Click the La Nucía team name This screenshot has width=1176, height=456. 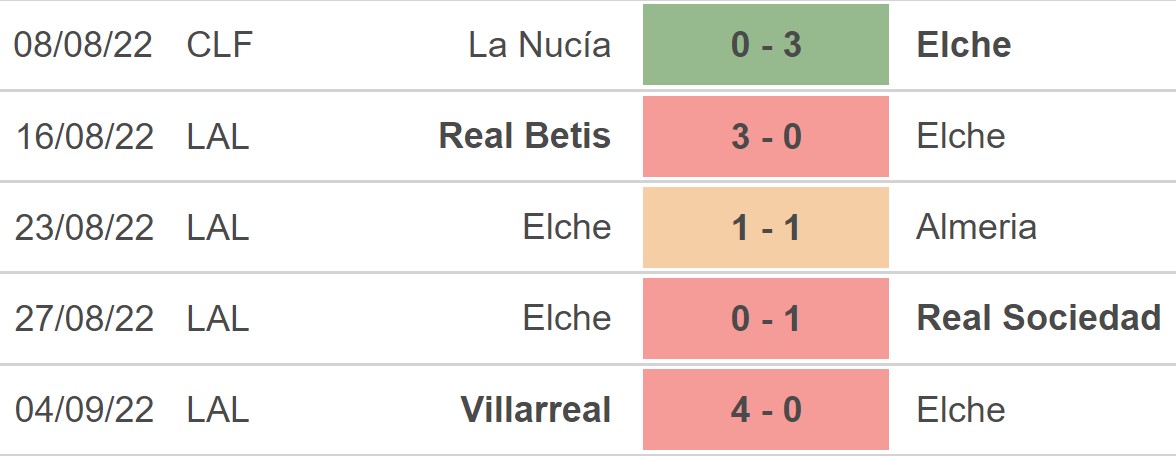pos(539,45)
